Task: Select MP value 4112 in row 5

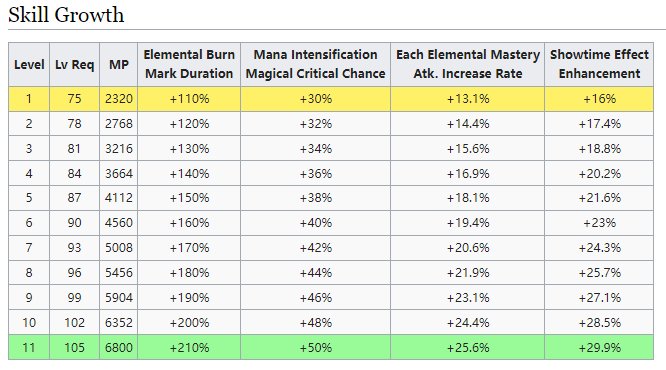Action: (x=119, y=198)
